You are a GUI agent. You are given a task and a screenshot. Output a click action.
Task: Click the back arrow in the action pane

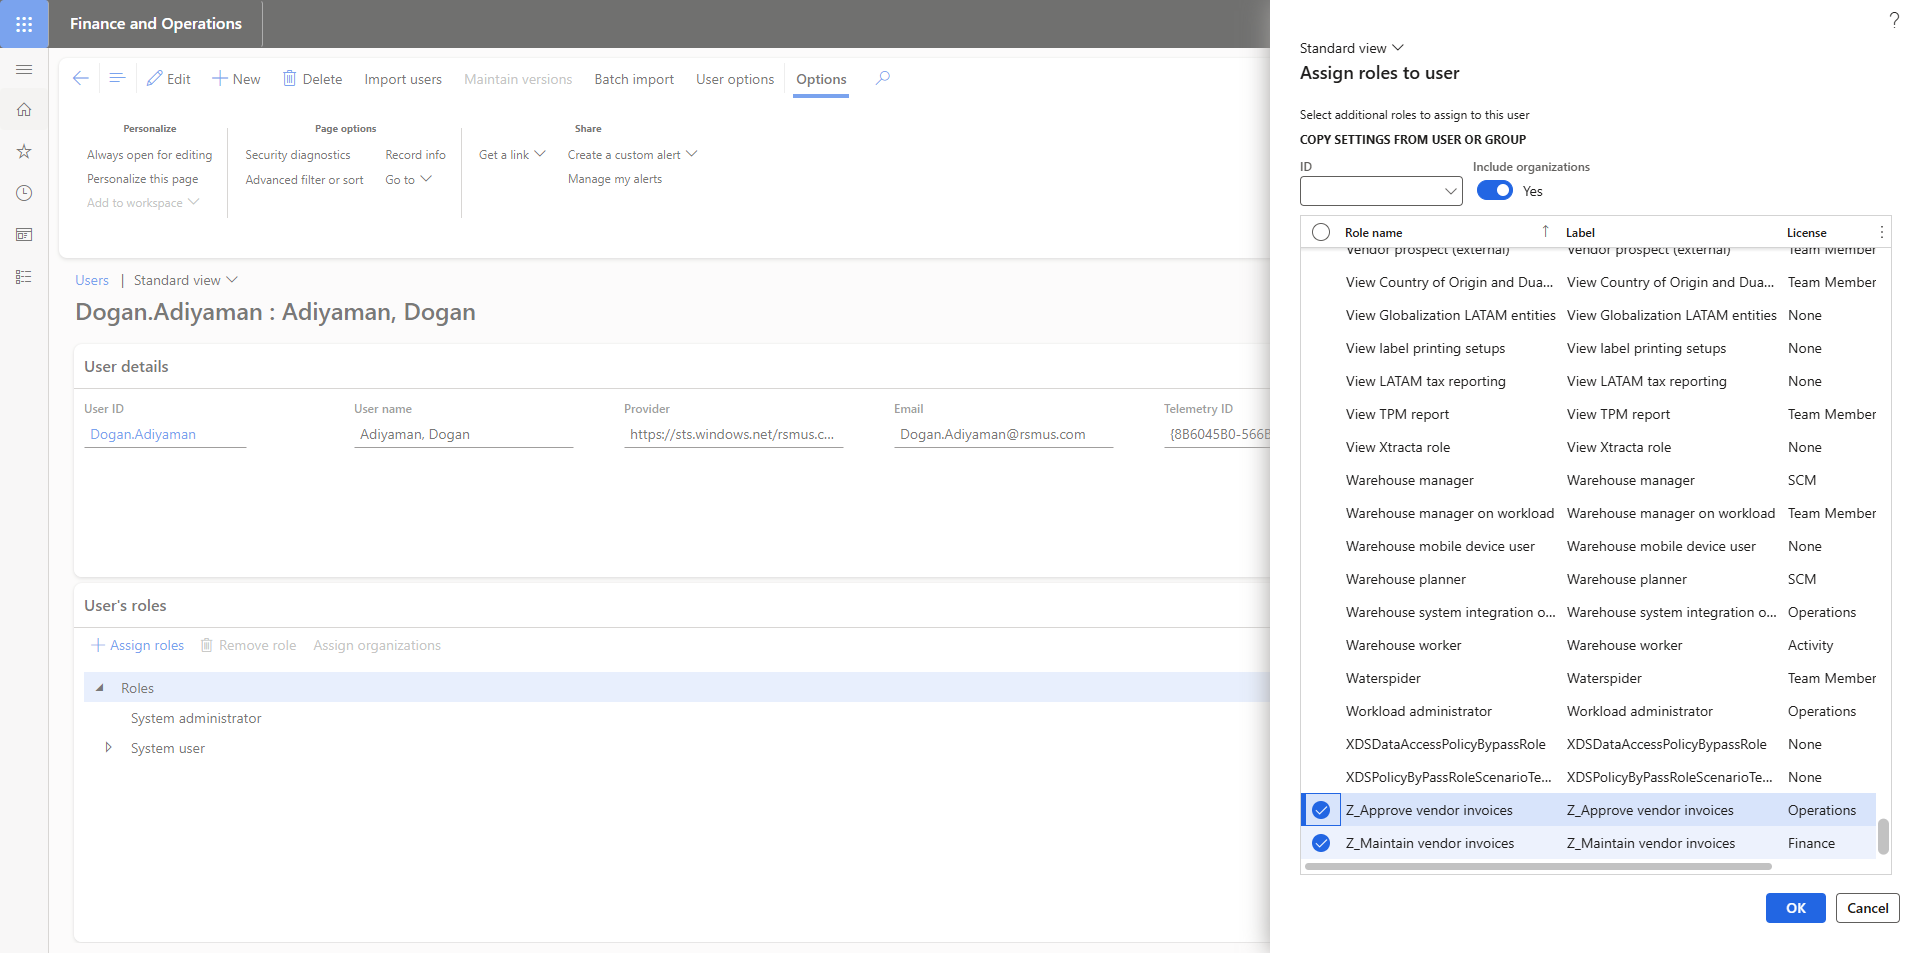(81, 78)
